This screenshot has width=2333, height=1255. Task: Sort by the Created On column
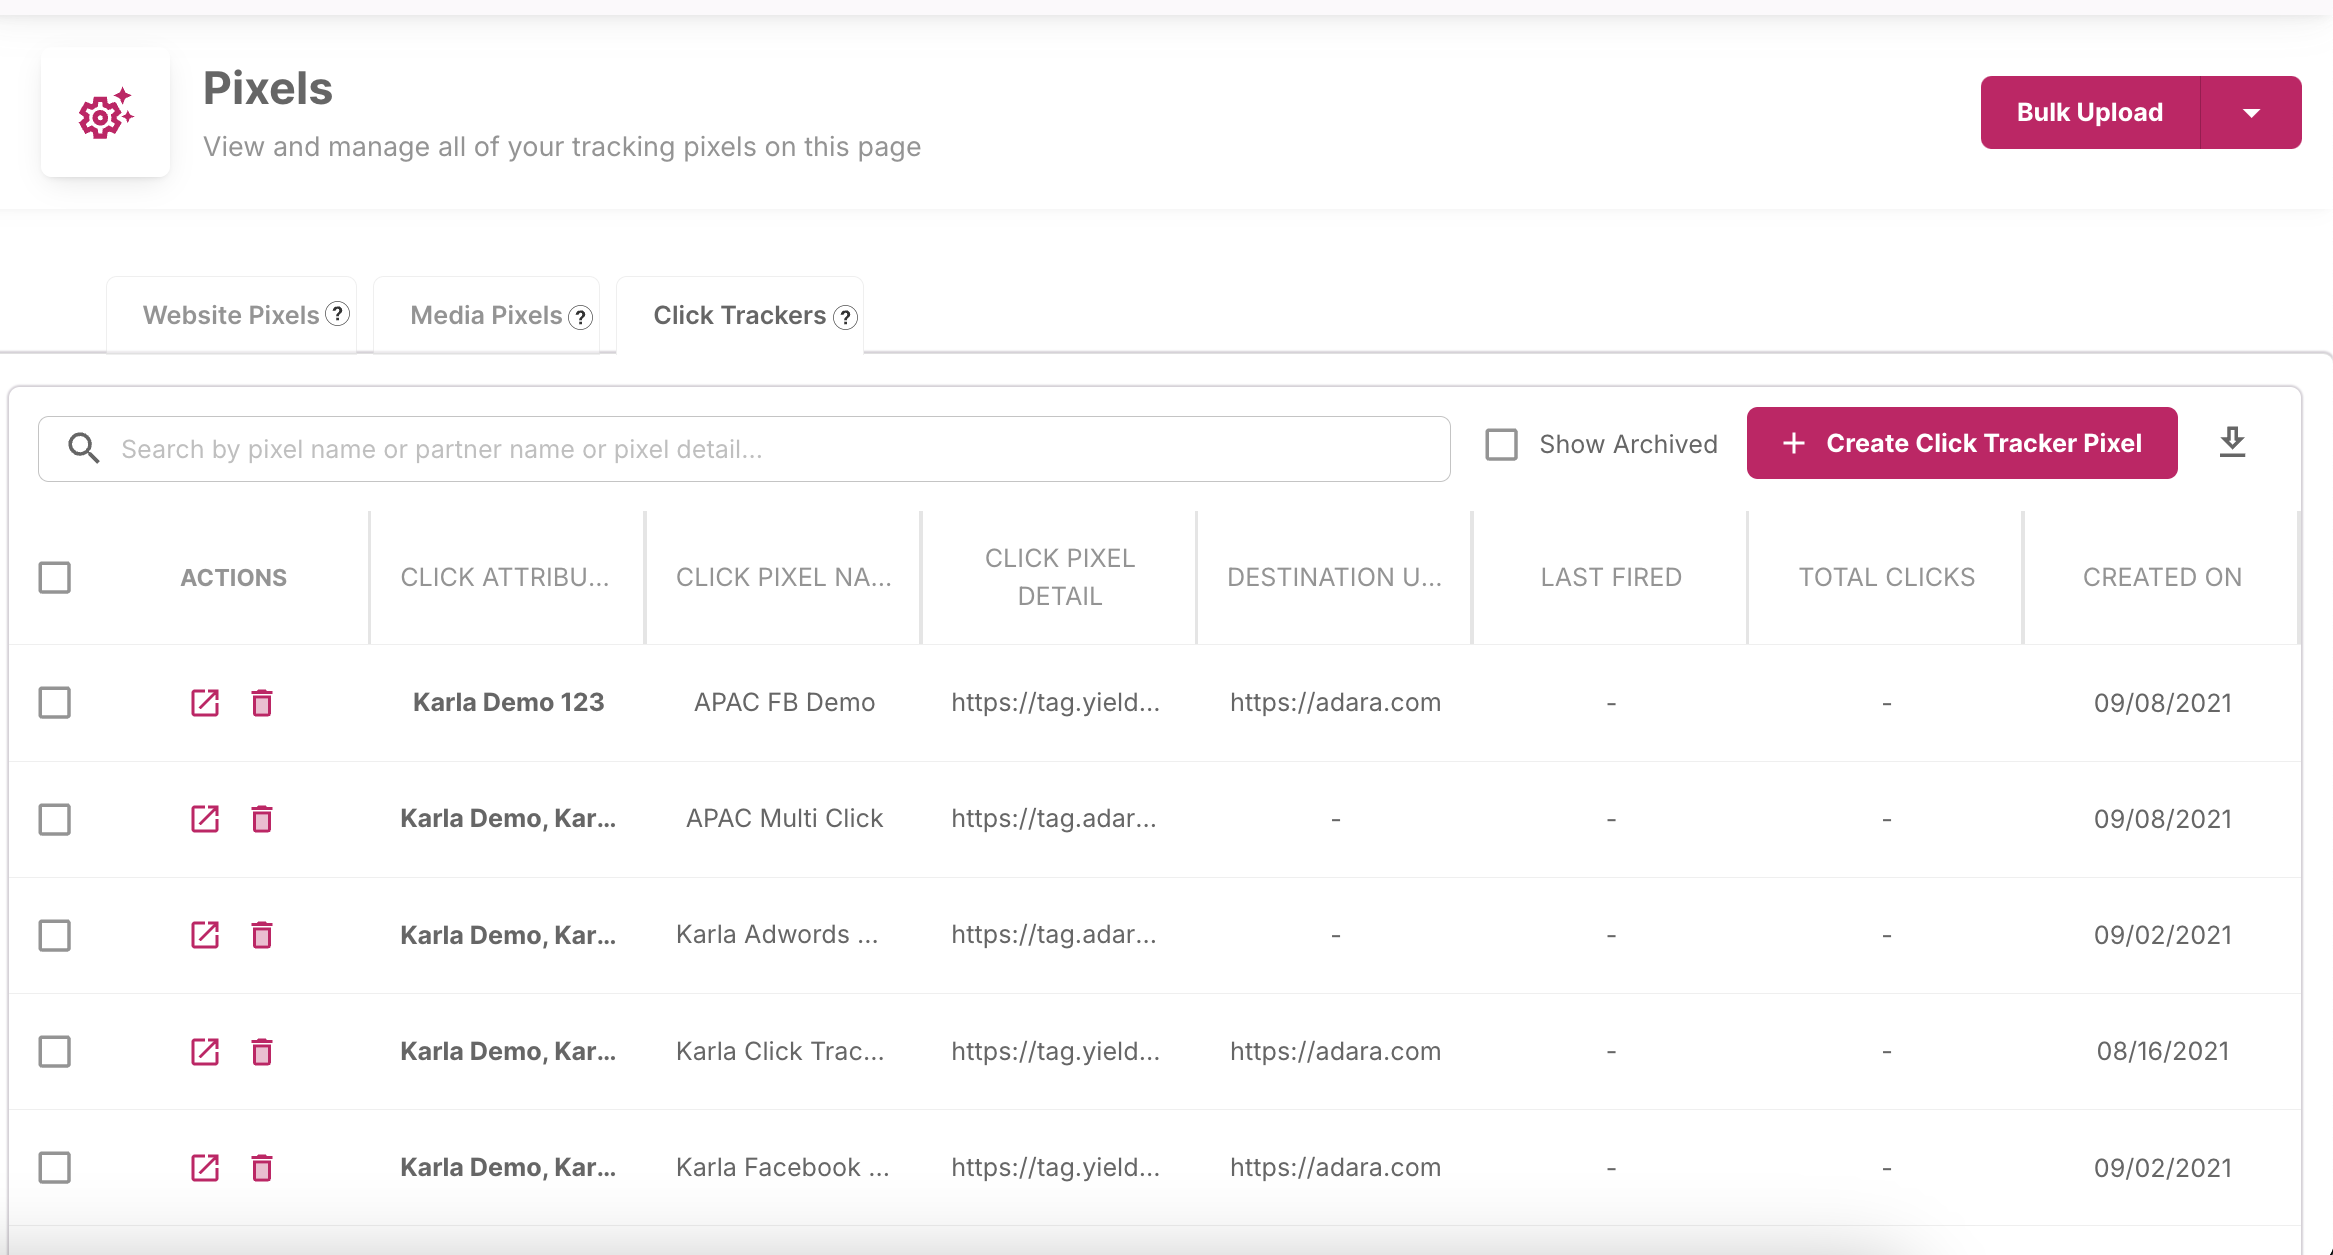(x=2162, y=577)
